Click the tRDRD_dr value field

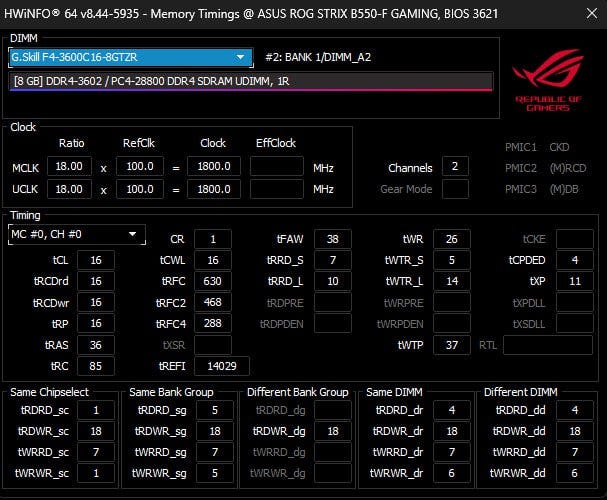point(452,410)
